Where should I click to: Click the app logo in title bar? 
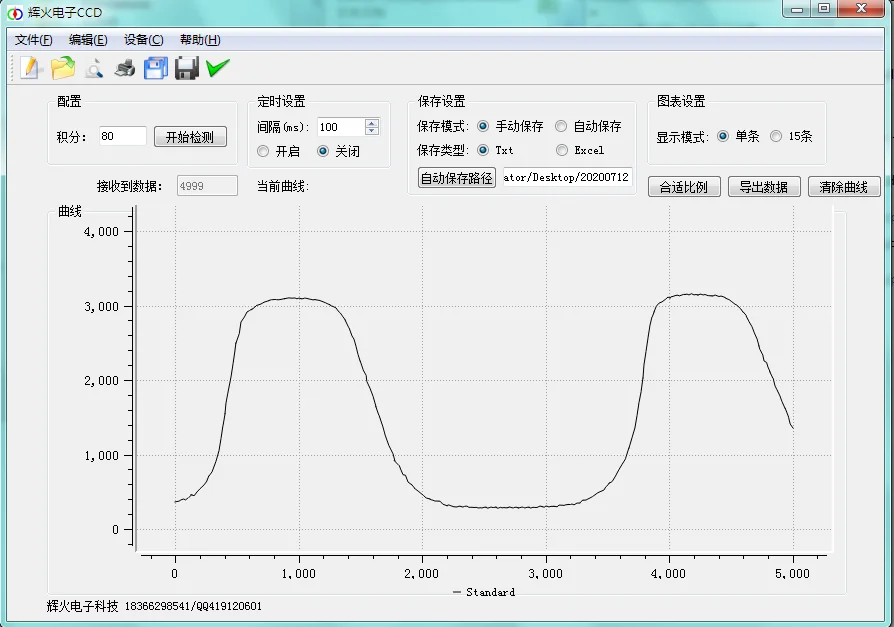pyautogui.click(x=15, y=11)
